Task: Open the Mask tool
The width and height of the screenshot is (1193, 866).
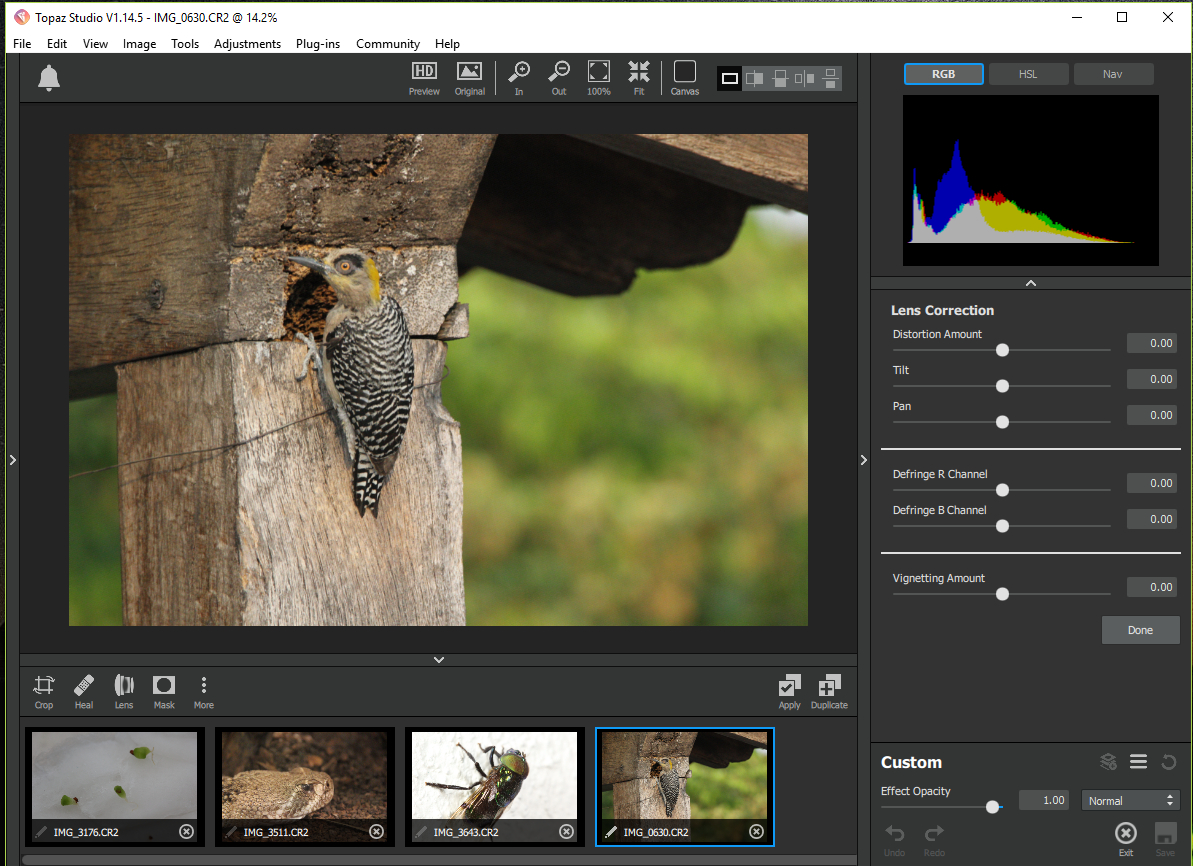Action: point(164,689)
